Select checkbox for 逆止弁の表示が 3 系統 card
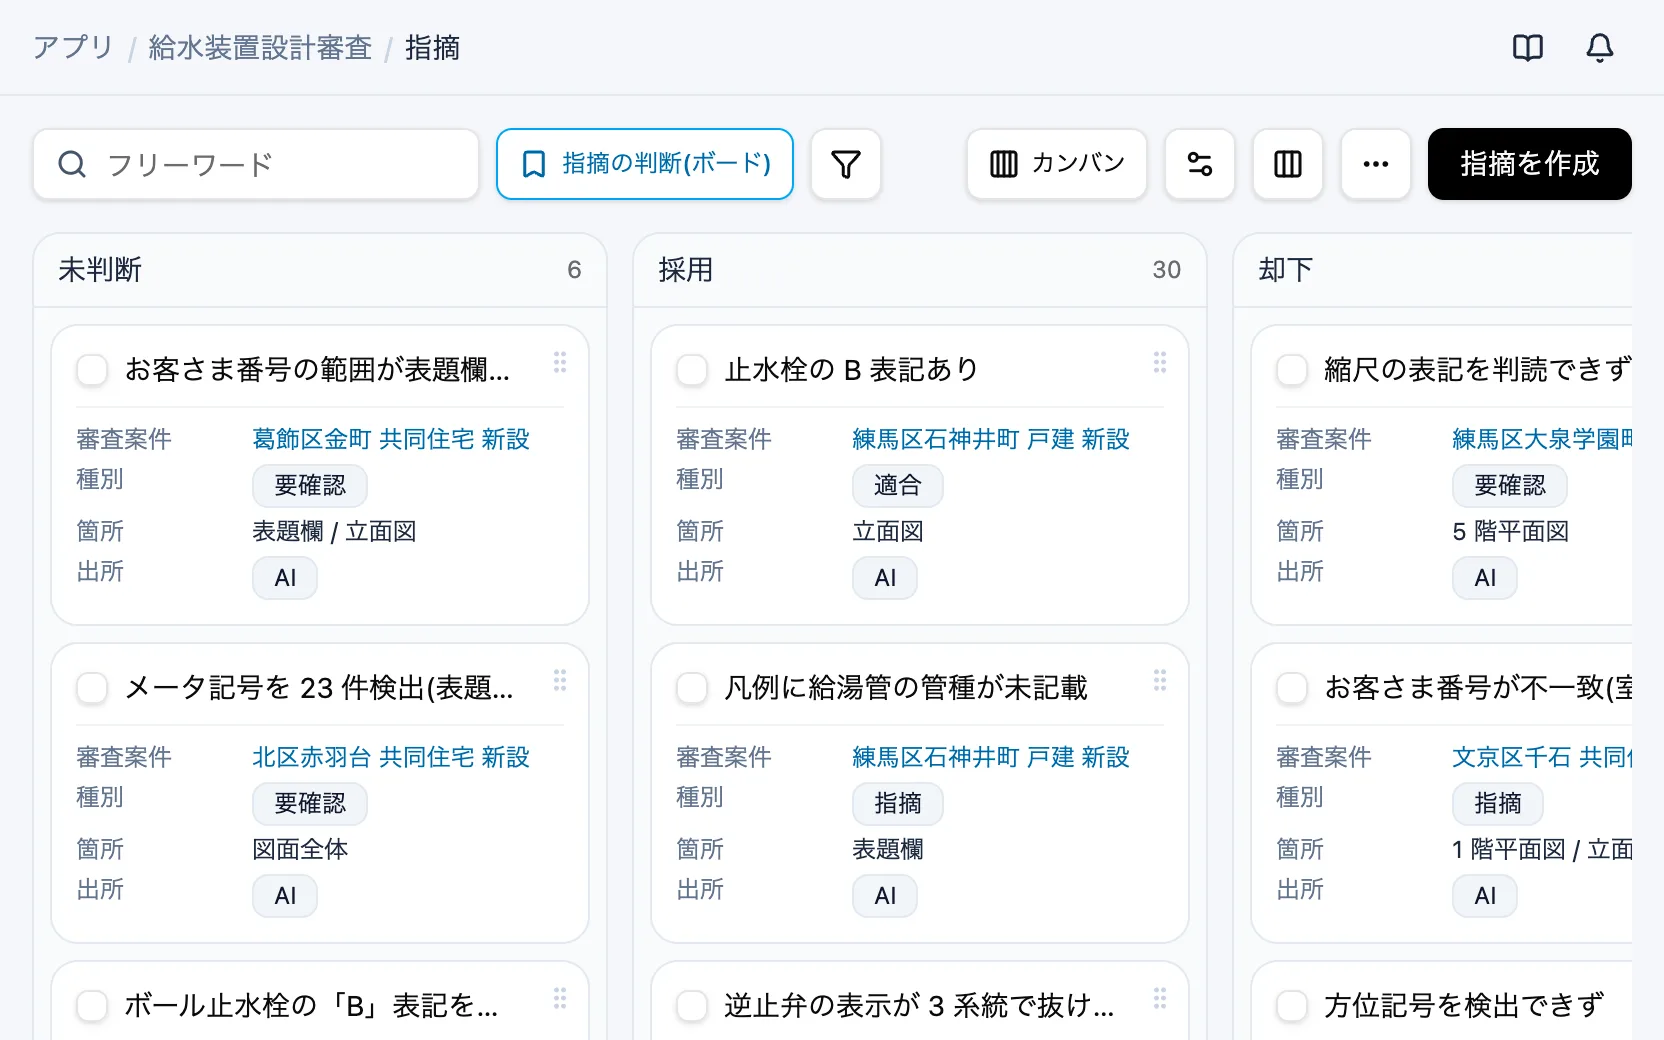Image resolution: width=1664 pixels, height=1040 pixels. [x=692, y=1006]
